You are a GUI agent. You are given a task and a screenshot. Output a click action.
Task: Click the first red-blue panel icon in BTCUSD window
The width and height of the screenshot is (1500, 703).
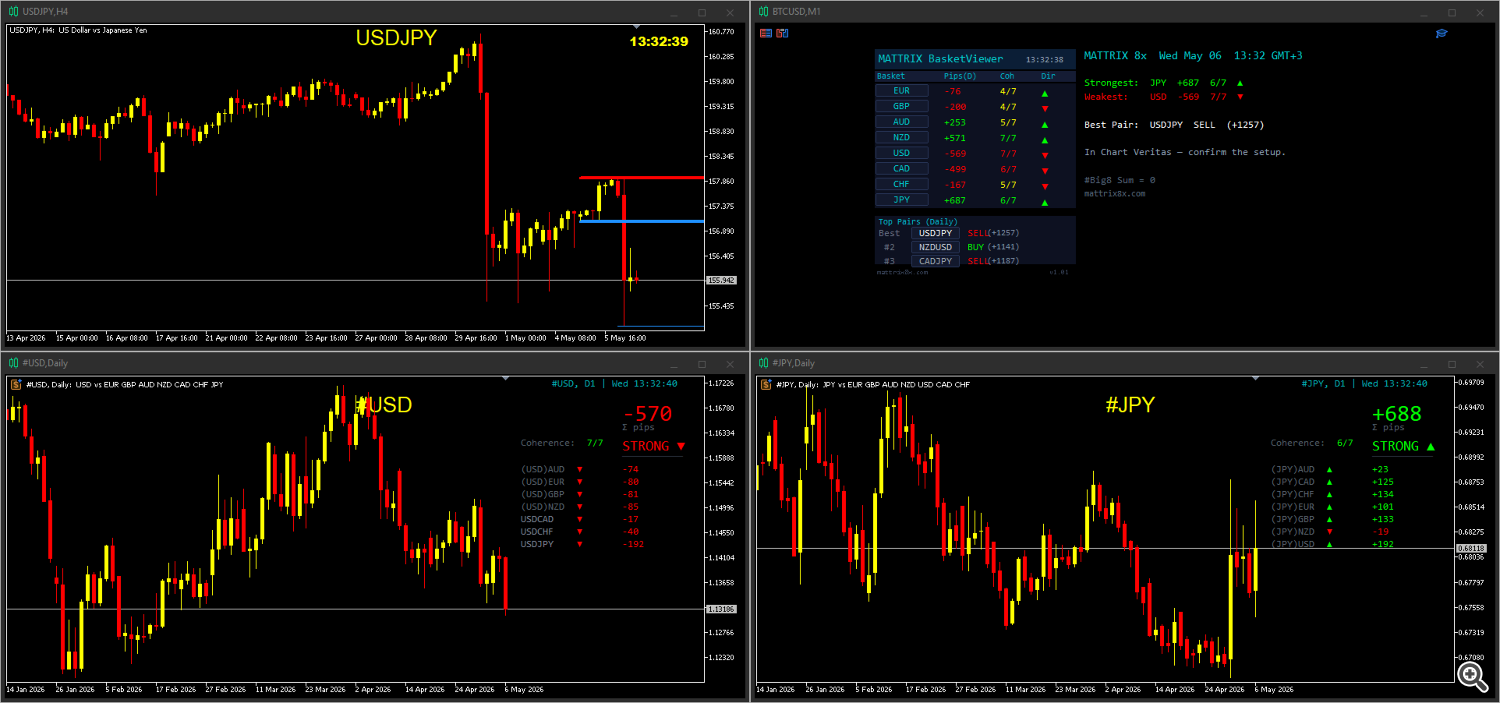click(765, 33)
